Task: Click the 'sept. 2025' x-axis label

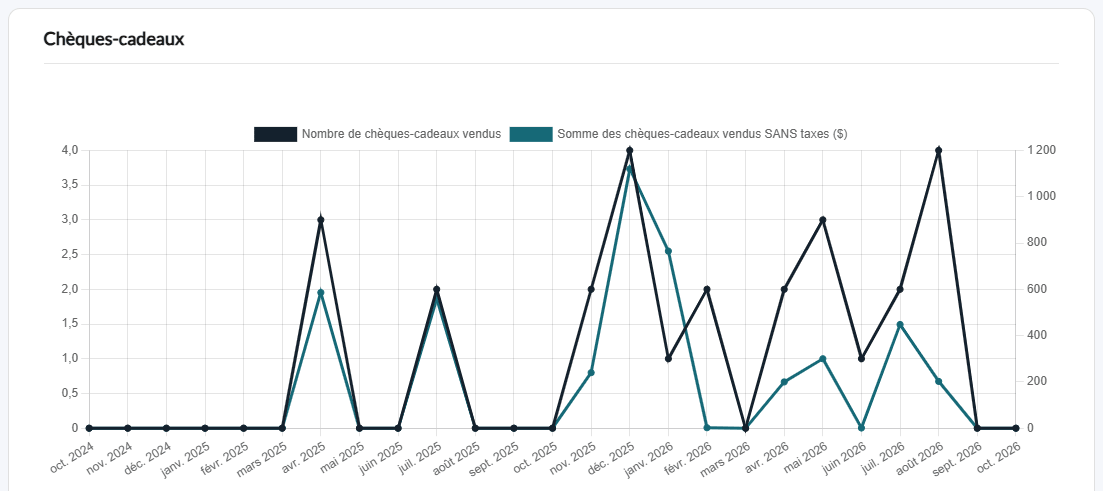Action: coord(495,457)
